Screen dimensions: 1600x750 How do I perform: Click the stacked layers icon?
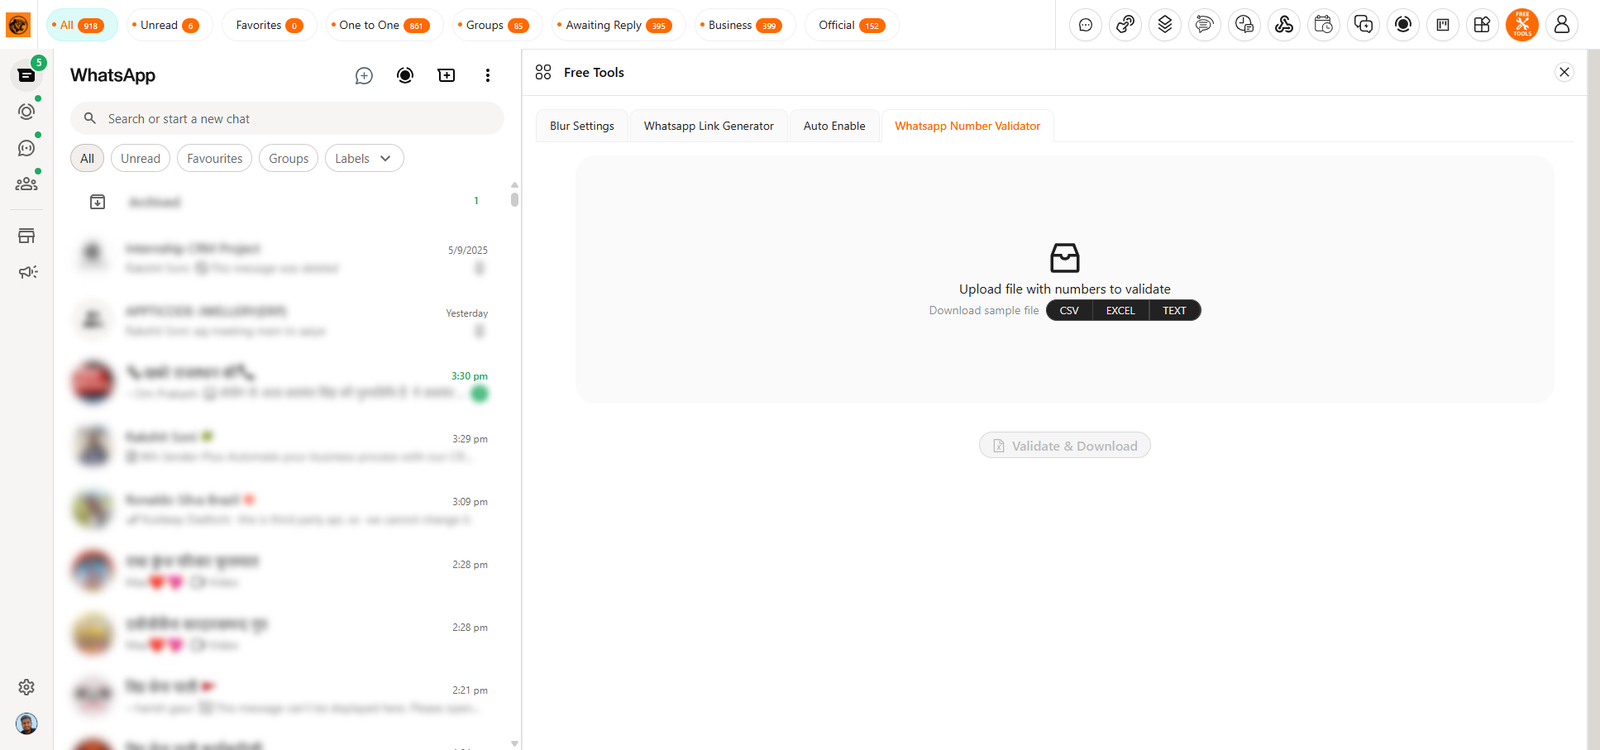[1165, 25]
